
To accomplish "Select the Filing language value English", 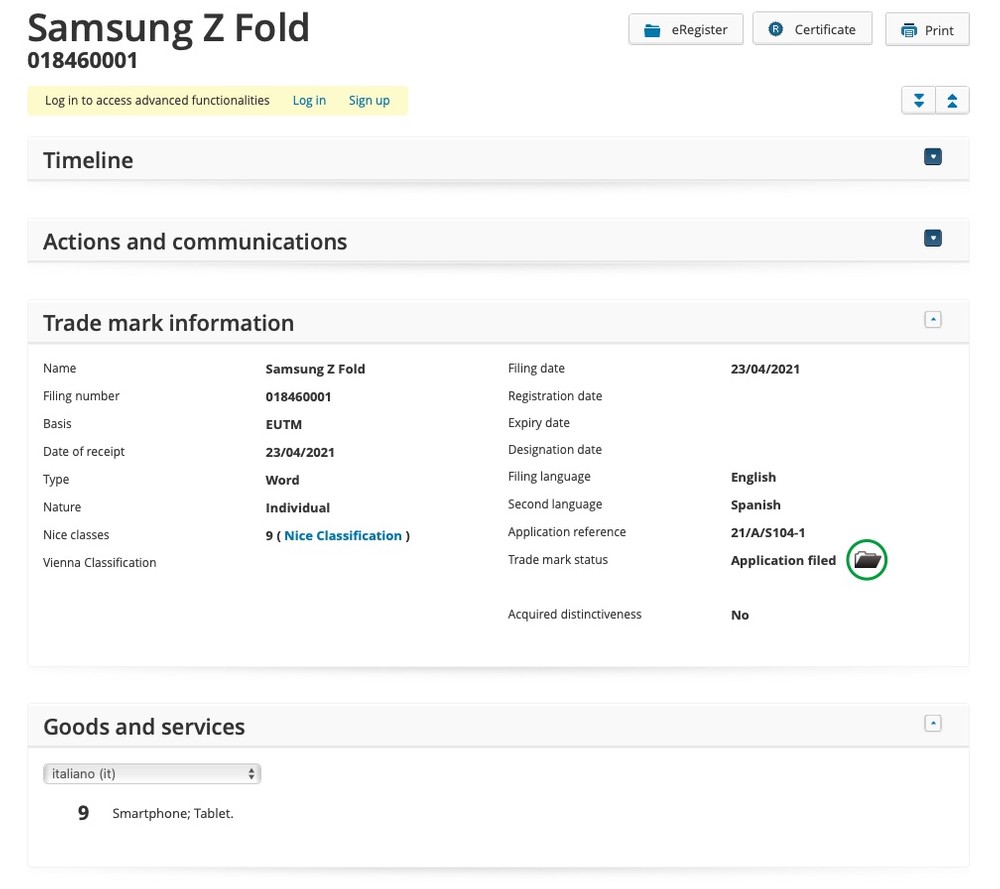I will tap(753, 478).
